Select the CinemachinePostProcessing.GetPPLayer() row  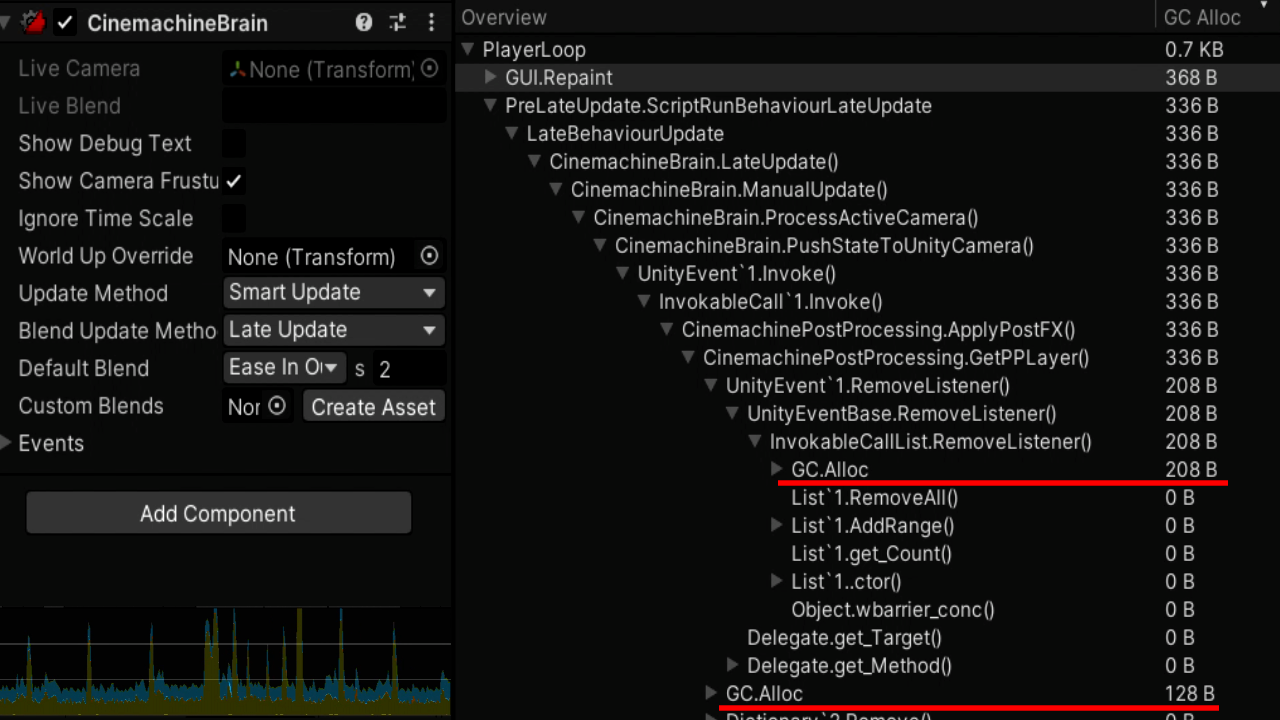(867, 357)
